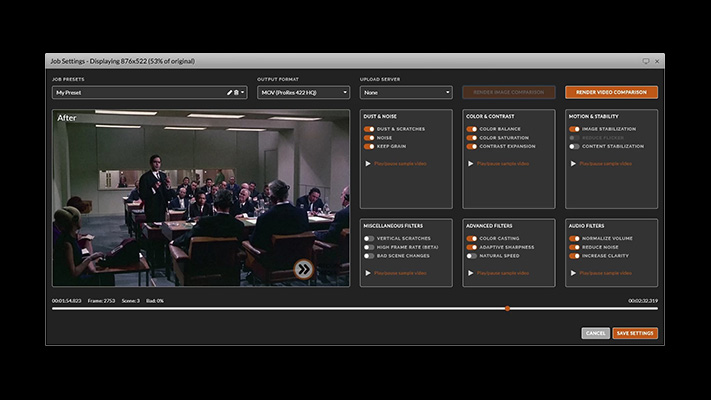Click the 'Bad: 0%' status text

pyautogui.click(x=155, y=301)
